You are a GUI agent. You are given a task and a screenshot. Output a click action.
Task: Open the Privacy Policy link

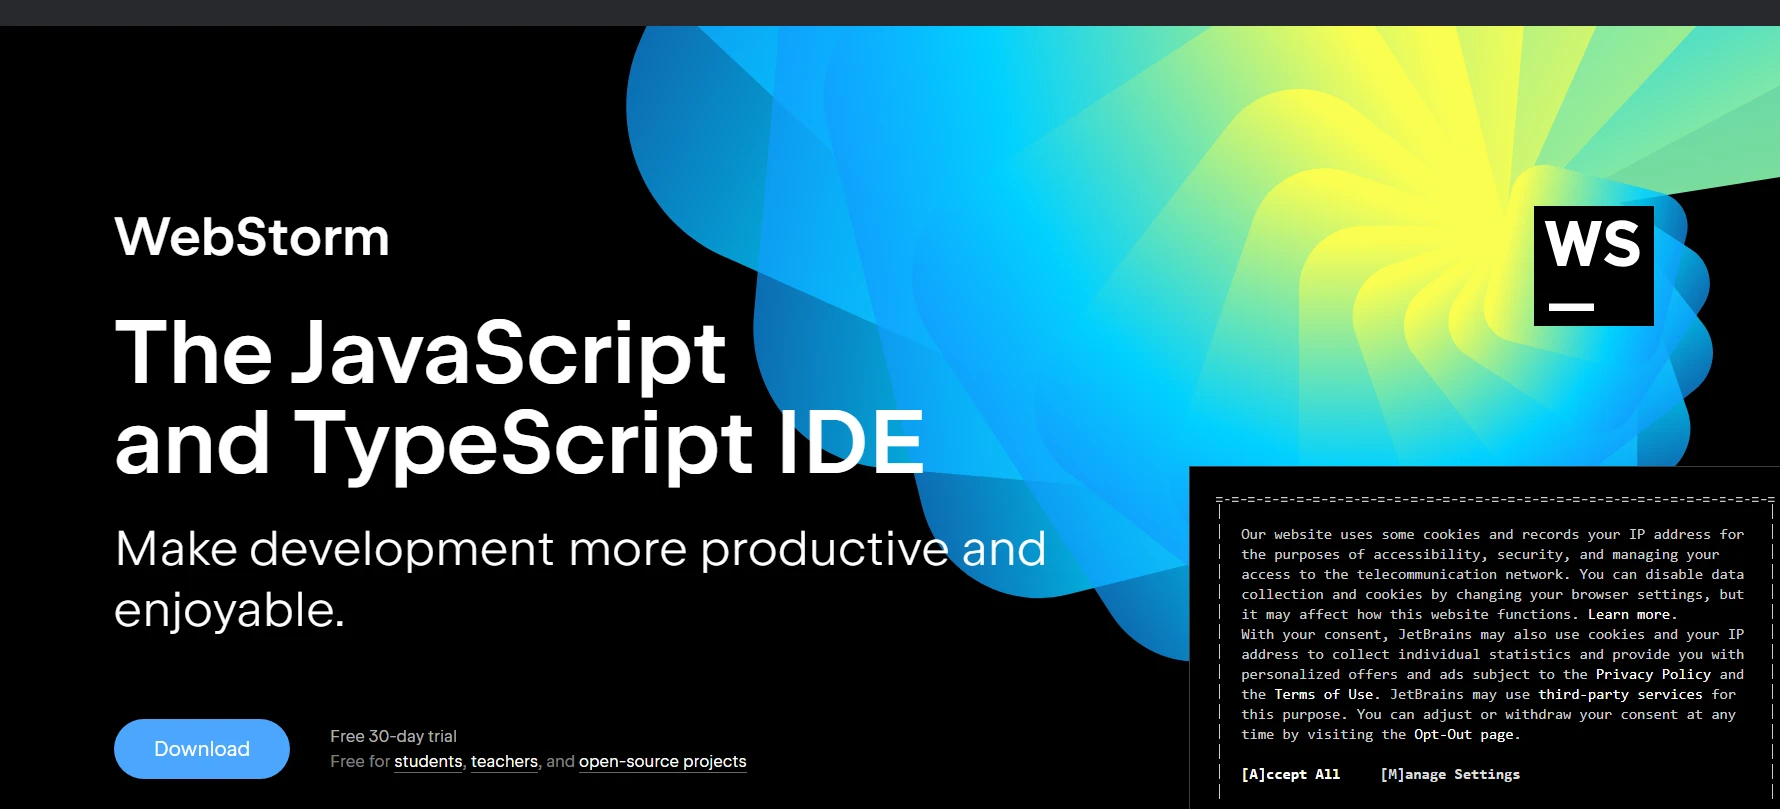tap(1653, 675)
